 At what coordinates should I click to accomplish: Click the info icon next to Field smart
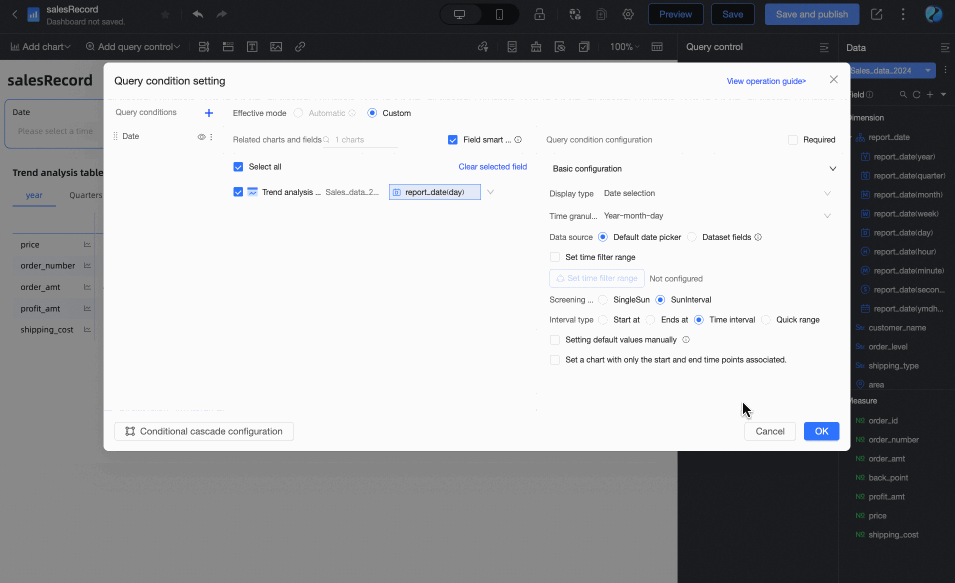click(518, 140)
